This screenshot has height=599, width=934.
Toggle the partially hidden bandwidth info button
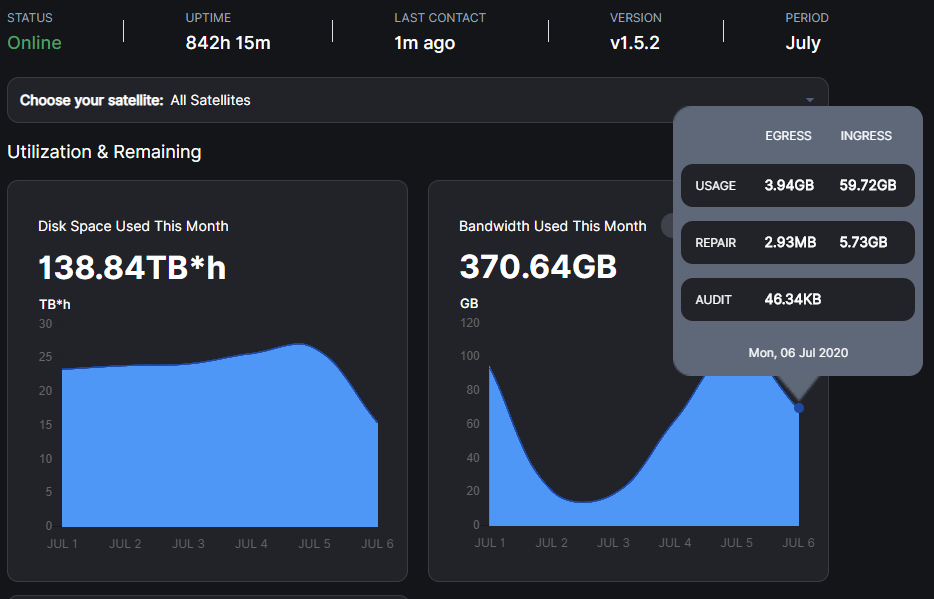coord(667,226)
